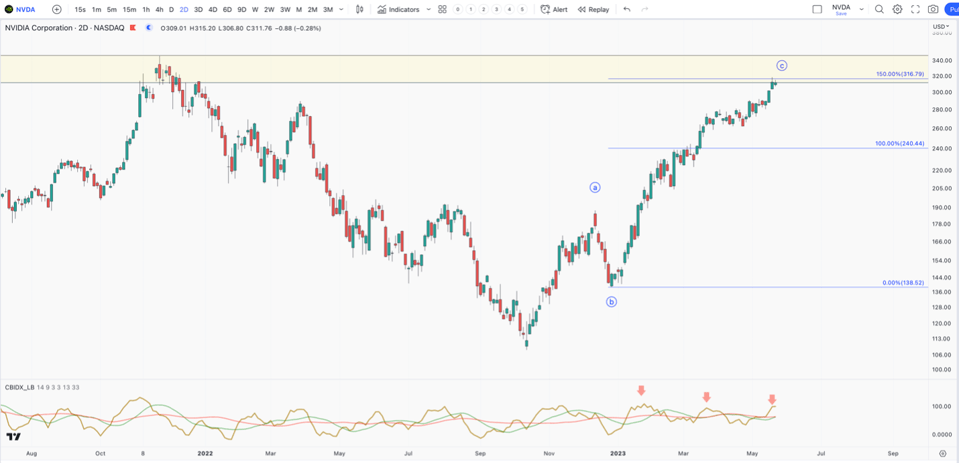Redo the chart action
Viewport: 959px width, 465px height.
coord(644,10)
